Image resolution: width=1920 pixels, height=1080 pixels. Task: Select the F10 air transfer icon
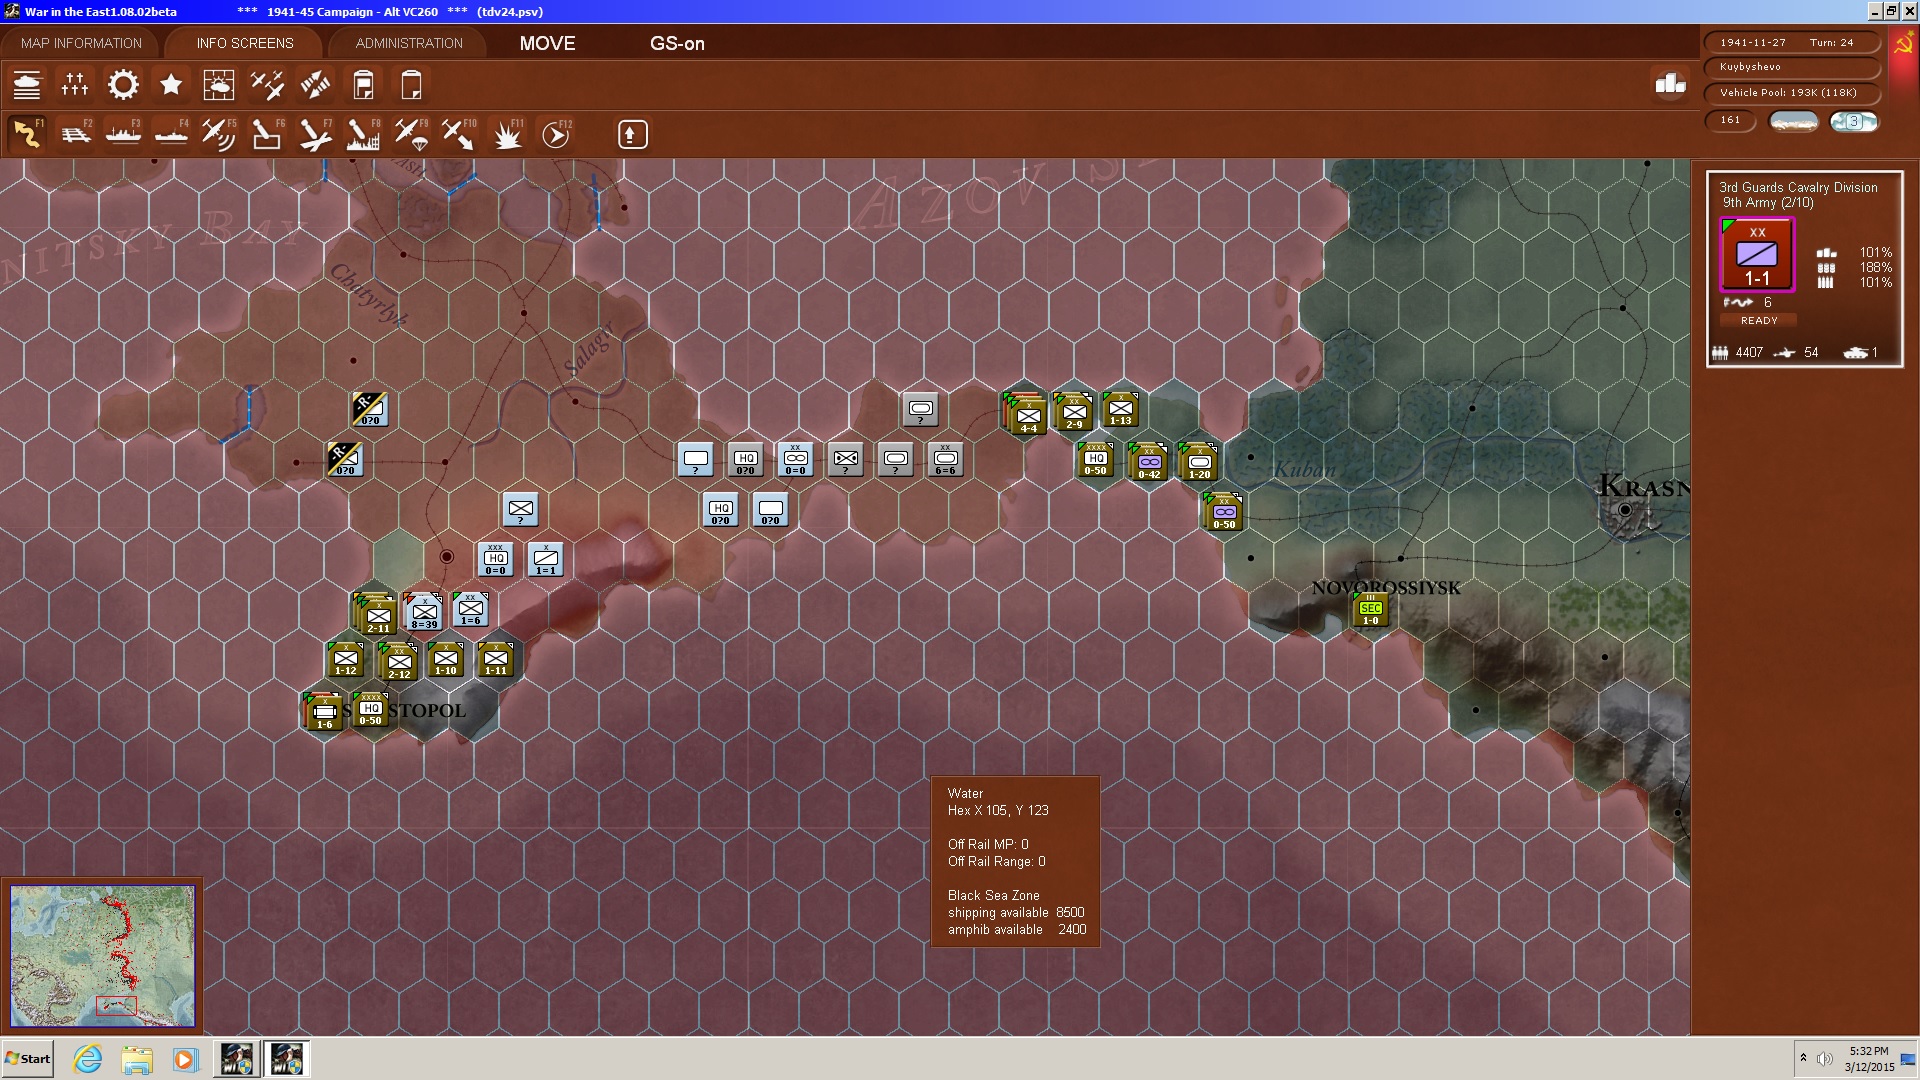[459, 134]
